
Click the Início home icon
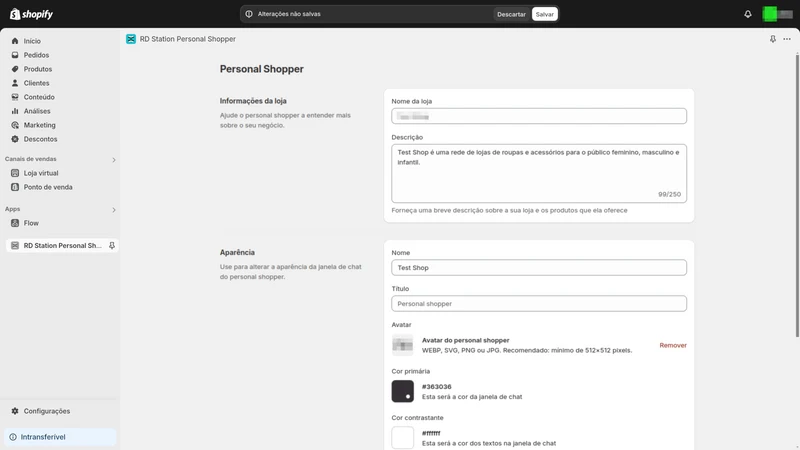tap(15, 41)
